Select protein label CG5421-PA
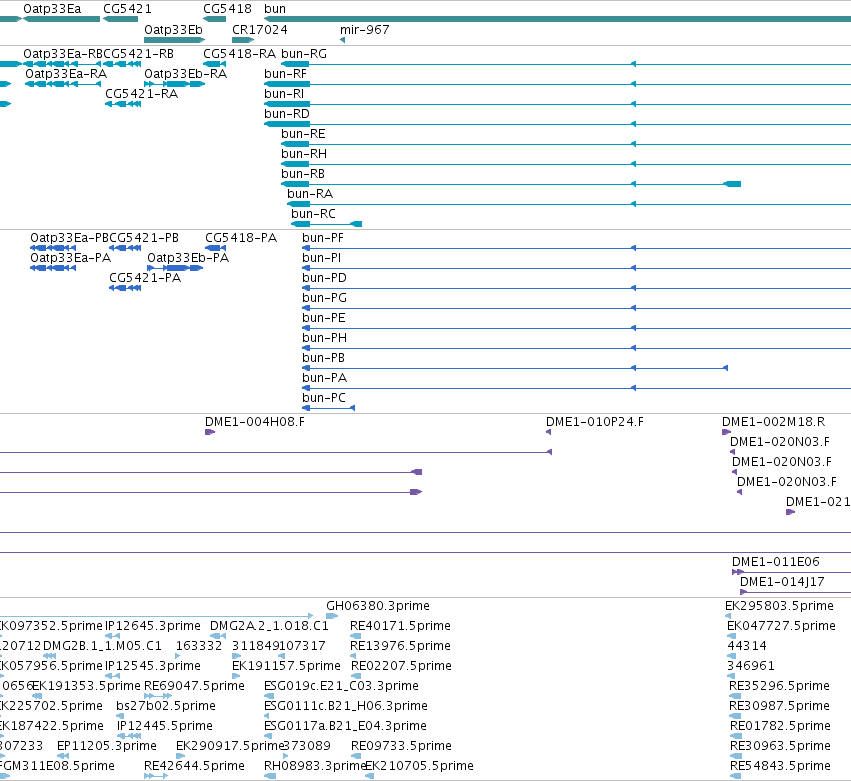851x781 pixels. tap(145, 278)
